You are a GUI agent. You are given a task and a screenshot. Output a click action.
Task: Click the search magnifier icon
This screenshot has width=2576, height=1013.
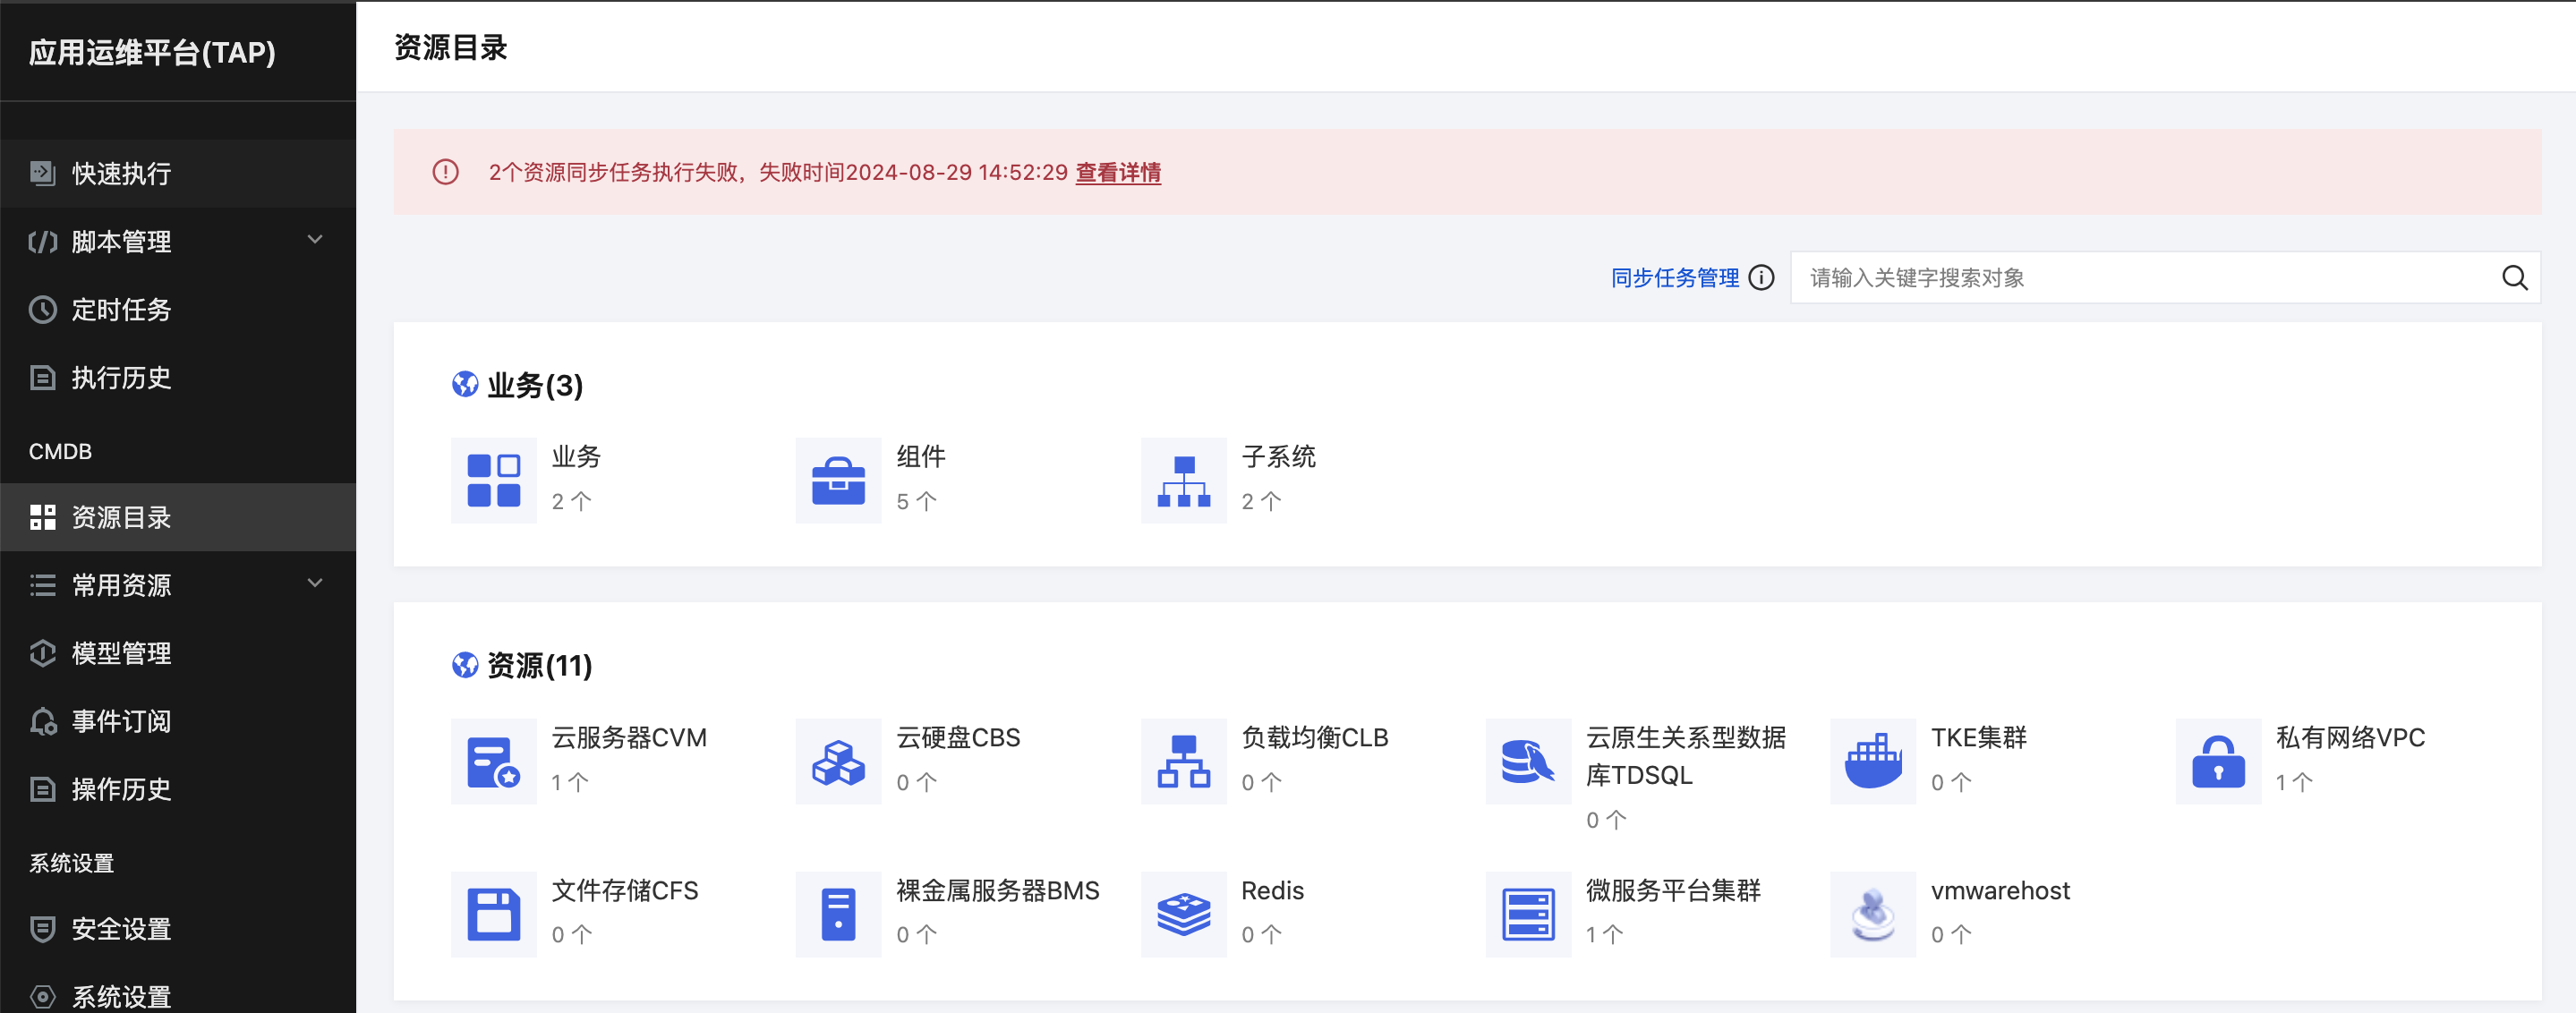click(x=2514, y=278)
